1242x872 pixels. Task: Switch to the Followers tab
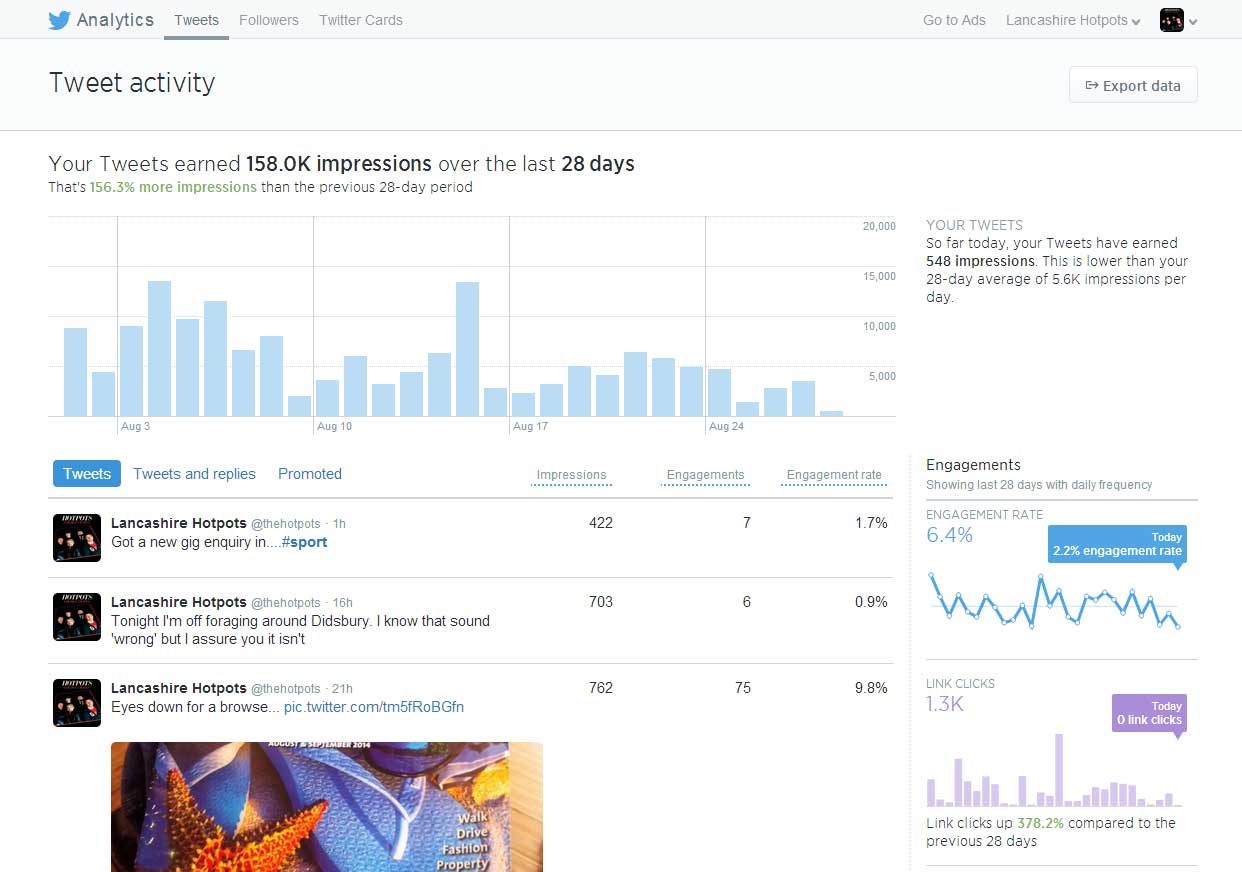pos(268,20)
